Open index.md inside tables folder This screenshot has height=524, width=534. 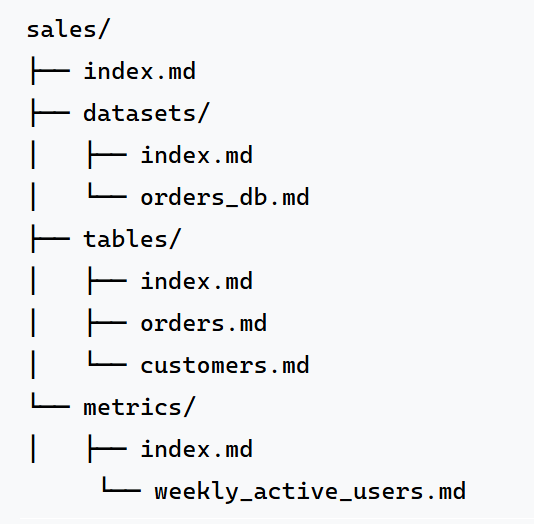[197, 281]
